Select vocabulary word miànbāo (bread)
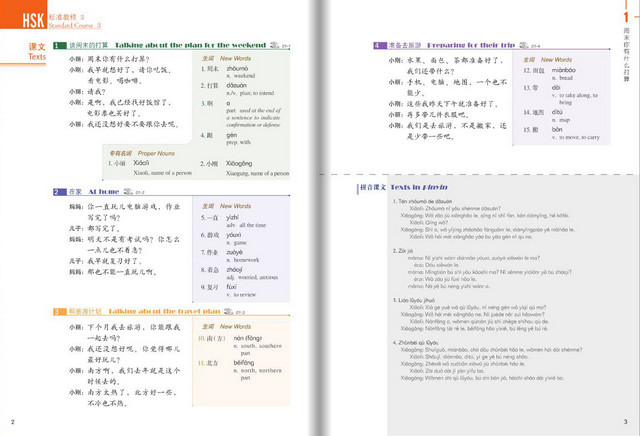 564,70
